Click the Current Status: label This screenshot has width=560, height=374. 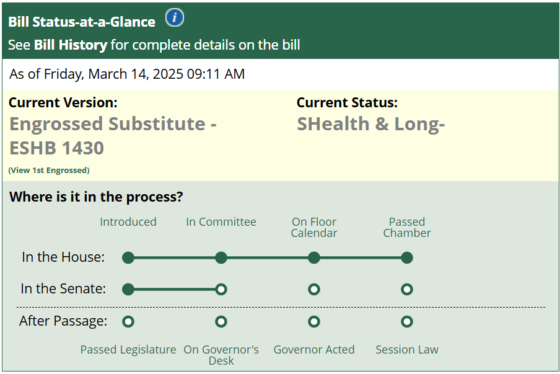pyautogui.click(x=347, y=103)
